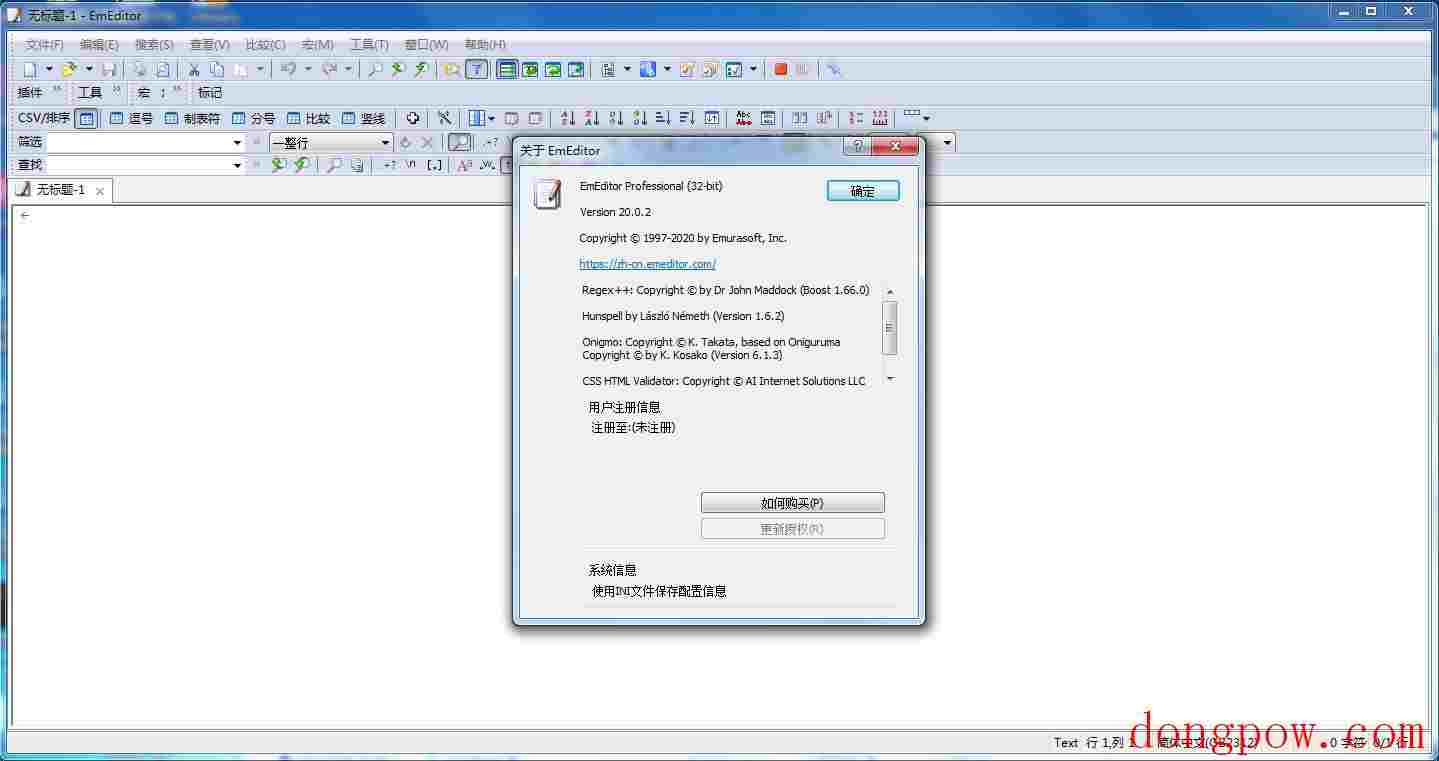
Task: Click the Cut scissors icon
Action: [194, 69]
